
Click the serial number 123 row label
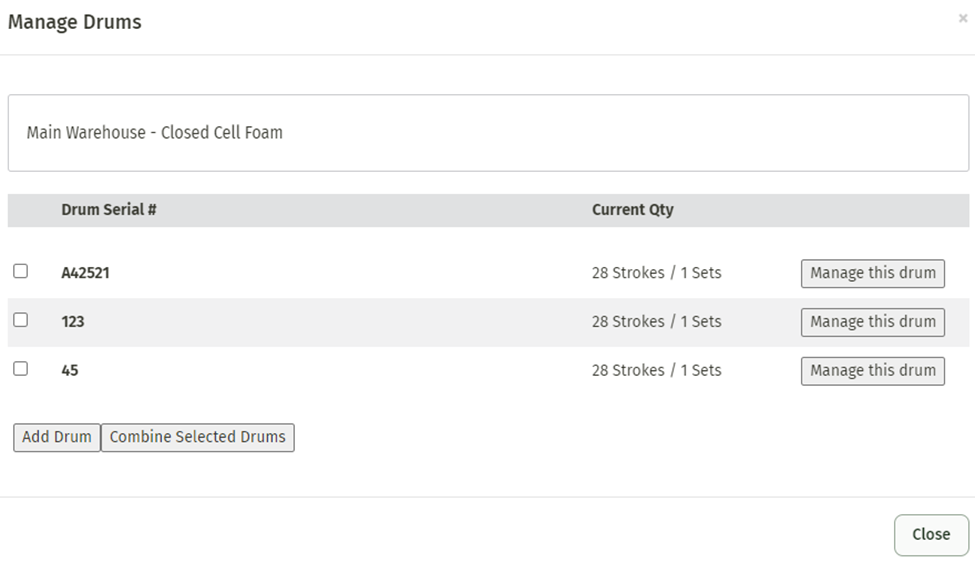pyautogui.click(x=73, y=322)
